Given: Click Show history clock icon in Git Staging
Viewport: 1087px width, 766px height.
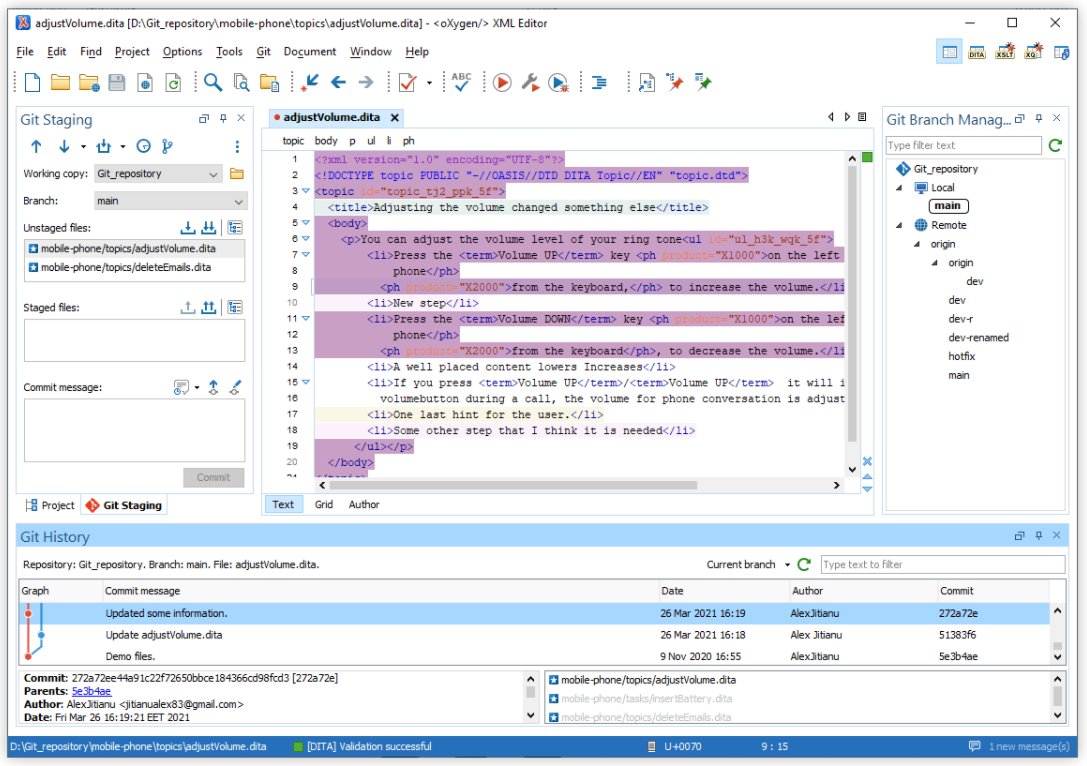Looking at the screenshot, I should click(x=144, y=146).
